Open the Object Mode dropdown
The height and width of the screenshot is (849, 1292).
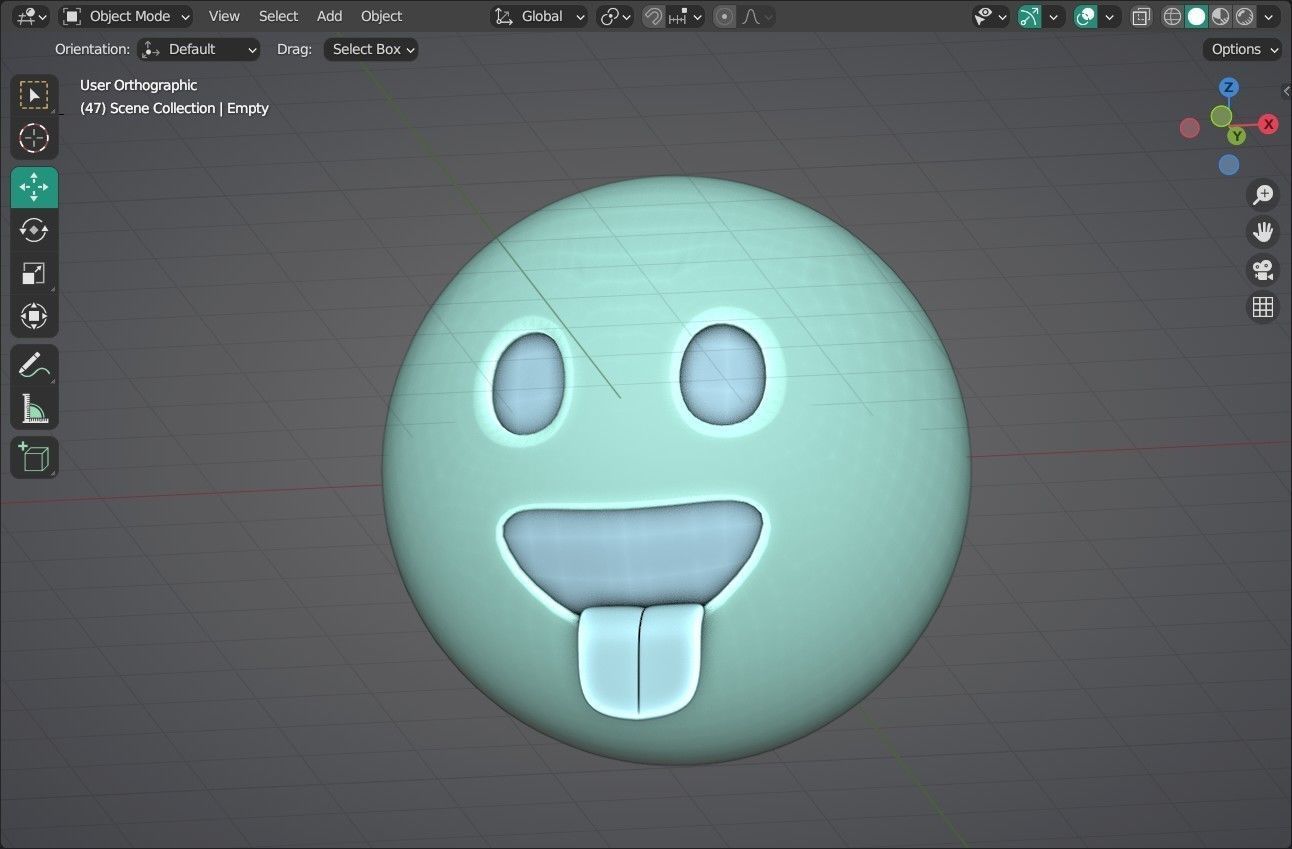tap(125, 16)
